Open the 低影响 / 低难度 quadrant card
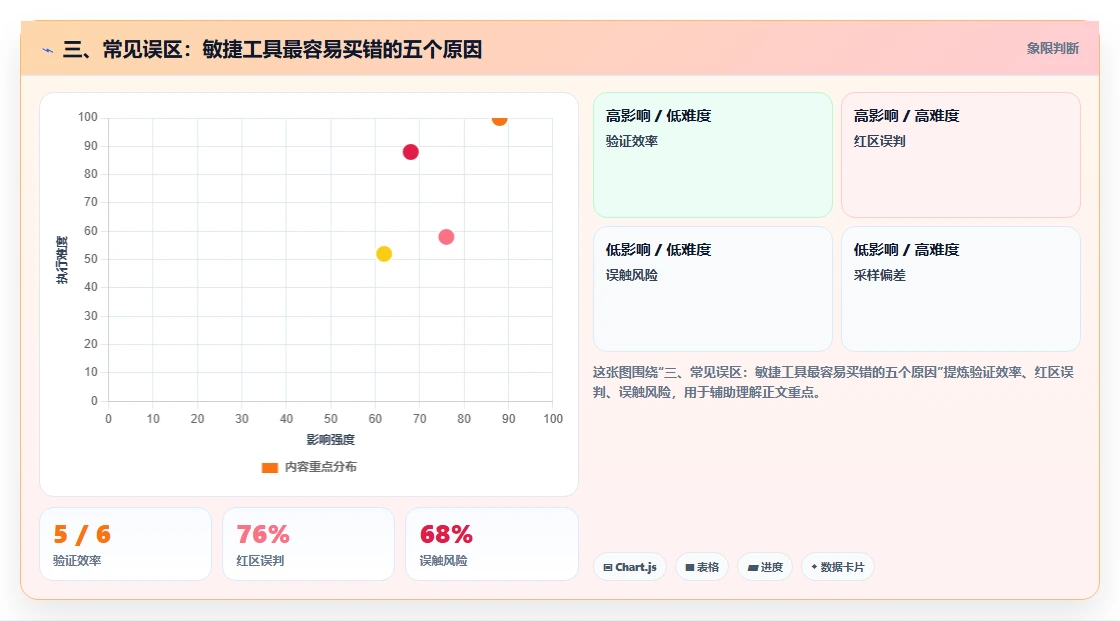The height and width of the screenshot is (621, 1120). [713, 289]
